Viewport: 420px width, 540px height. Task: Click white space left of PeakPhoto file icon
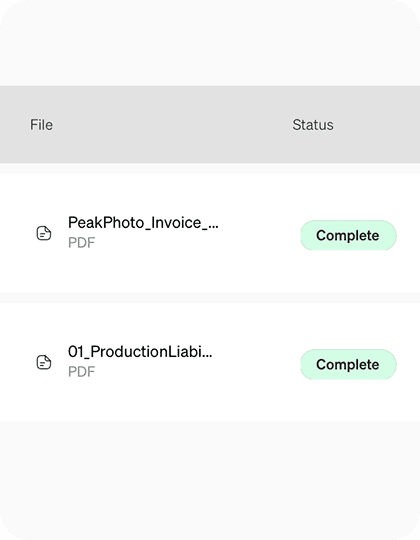(x=18, y=233)
